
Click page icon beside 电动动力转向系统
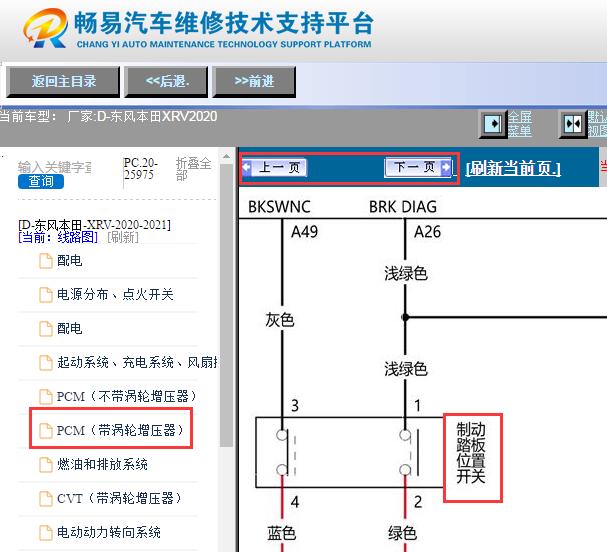point(46,533)
